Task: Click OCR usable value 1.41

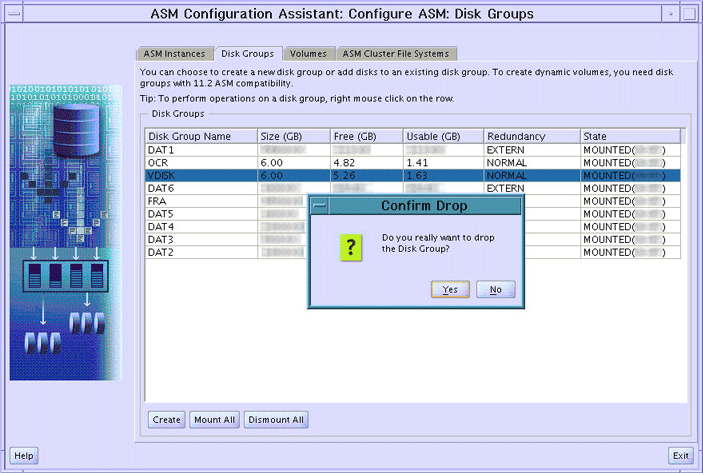Action: 417,163
